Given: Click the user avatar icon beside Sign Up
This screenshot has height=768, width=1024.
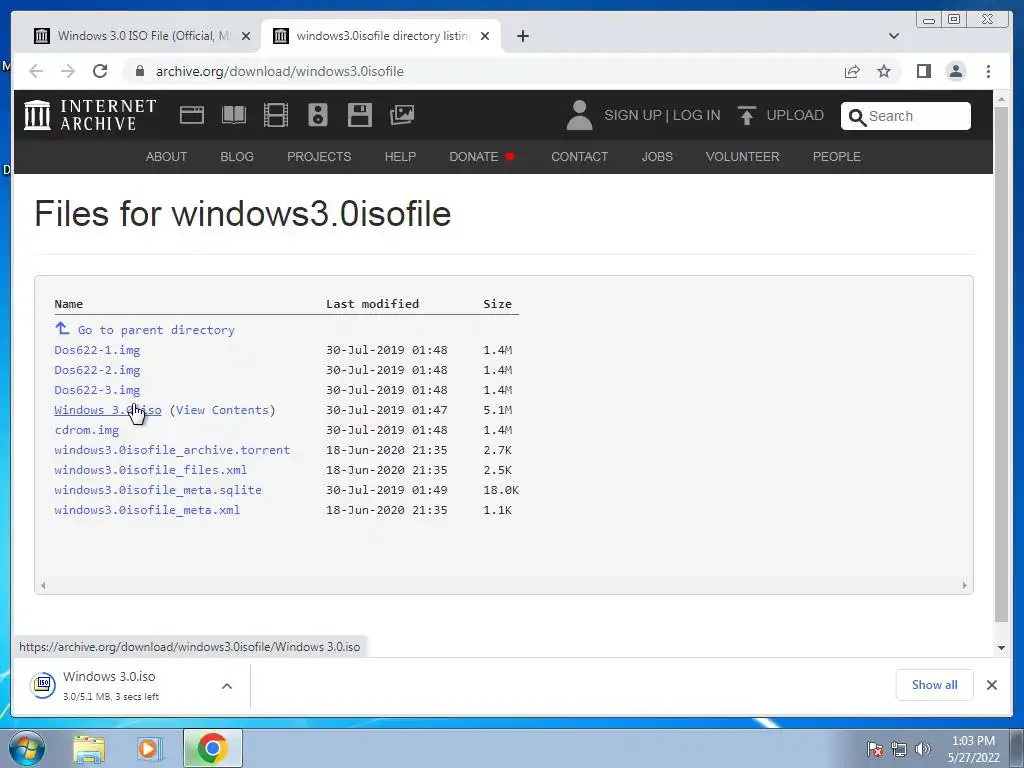Looking at the screenshot, I should point(579,115).
